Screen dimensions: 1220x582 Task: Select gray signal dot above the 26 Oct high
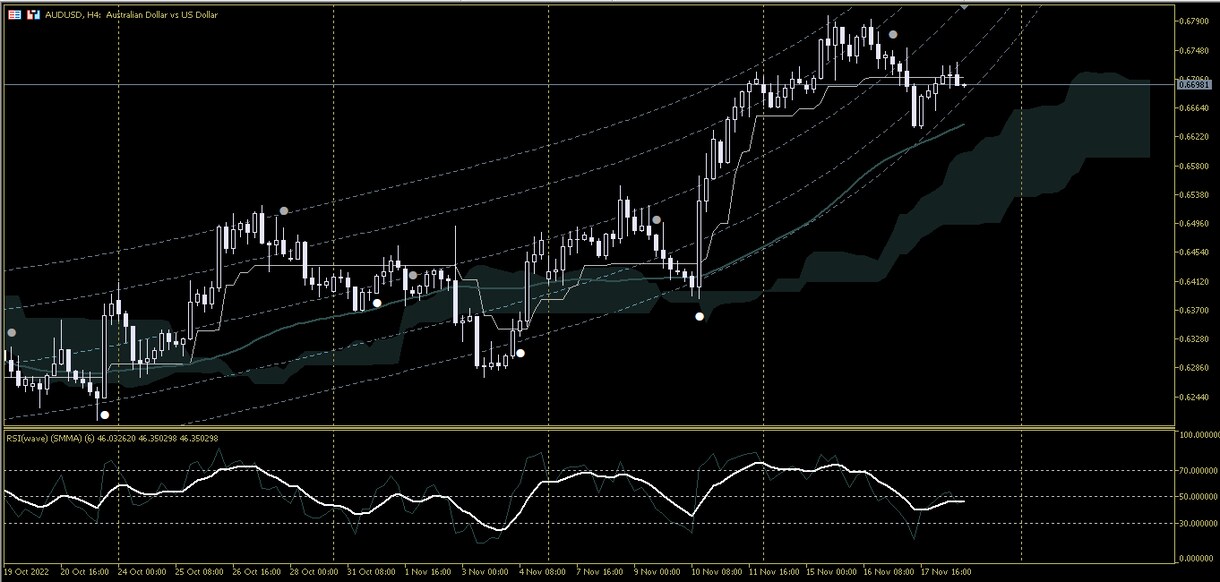[284, 211]
